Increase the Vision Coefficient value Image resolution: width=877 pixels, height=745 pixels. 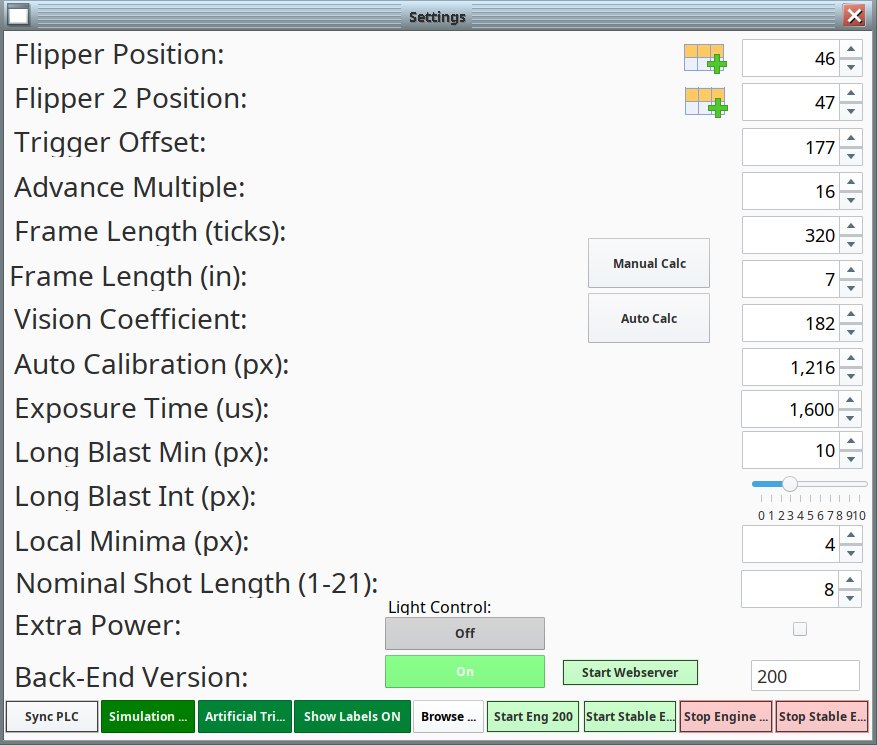851,314
